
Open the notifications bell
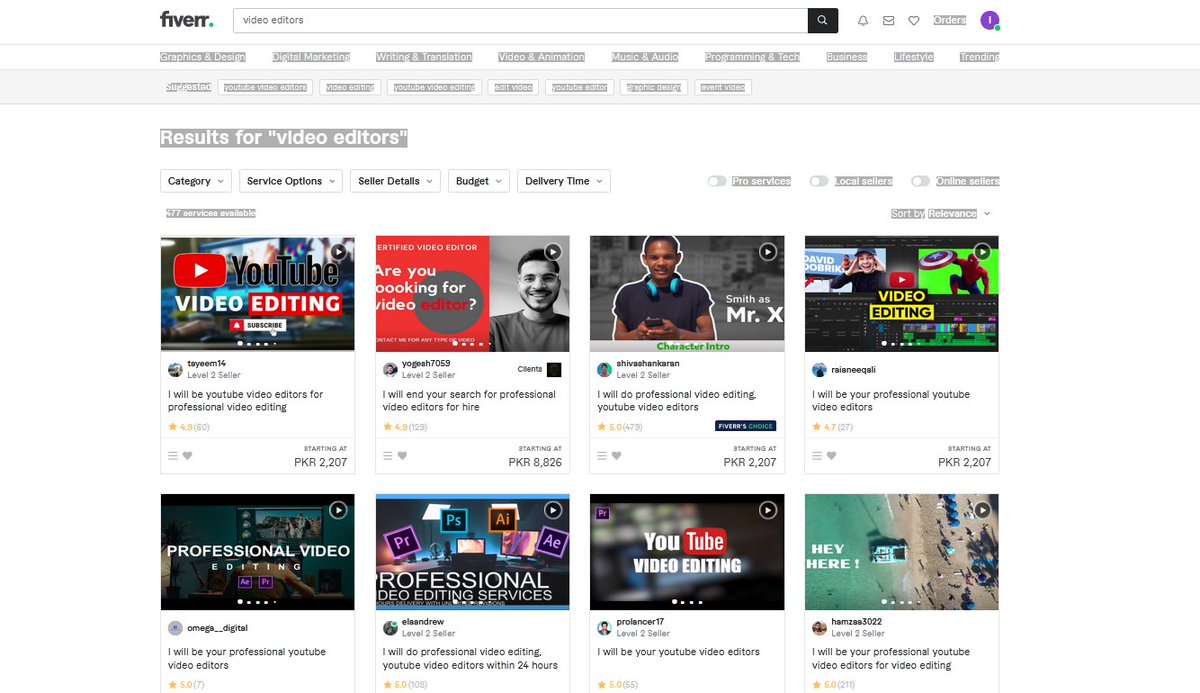point(863,20)
